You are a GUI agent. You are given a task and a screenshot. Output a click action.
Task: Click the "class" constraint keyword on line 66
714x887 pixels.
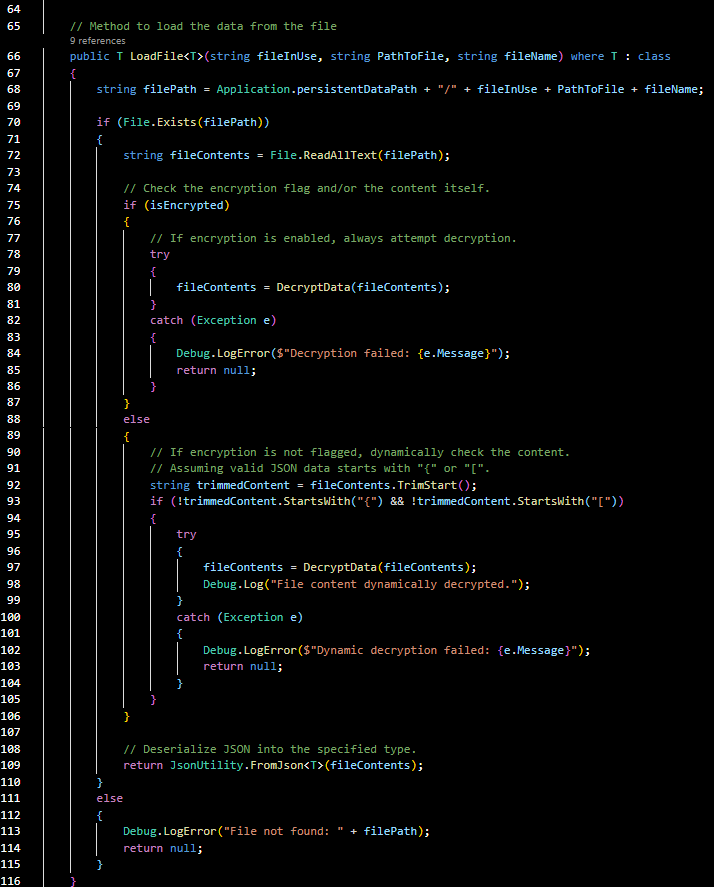[x=654, y=56]
